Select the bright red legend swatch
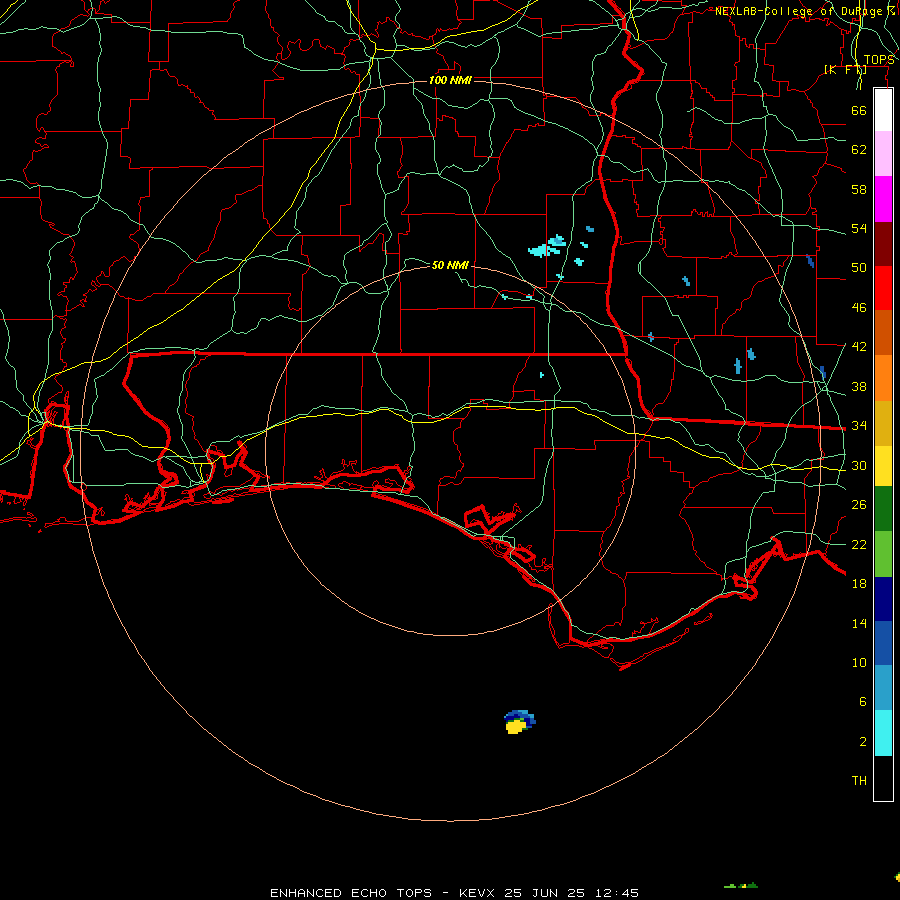 (883, 288)
